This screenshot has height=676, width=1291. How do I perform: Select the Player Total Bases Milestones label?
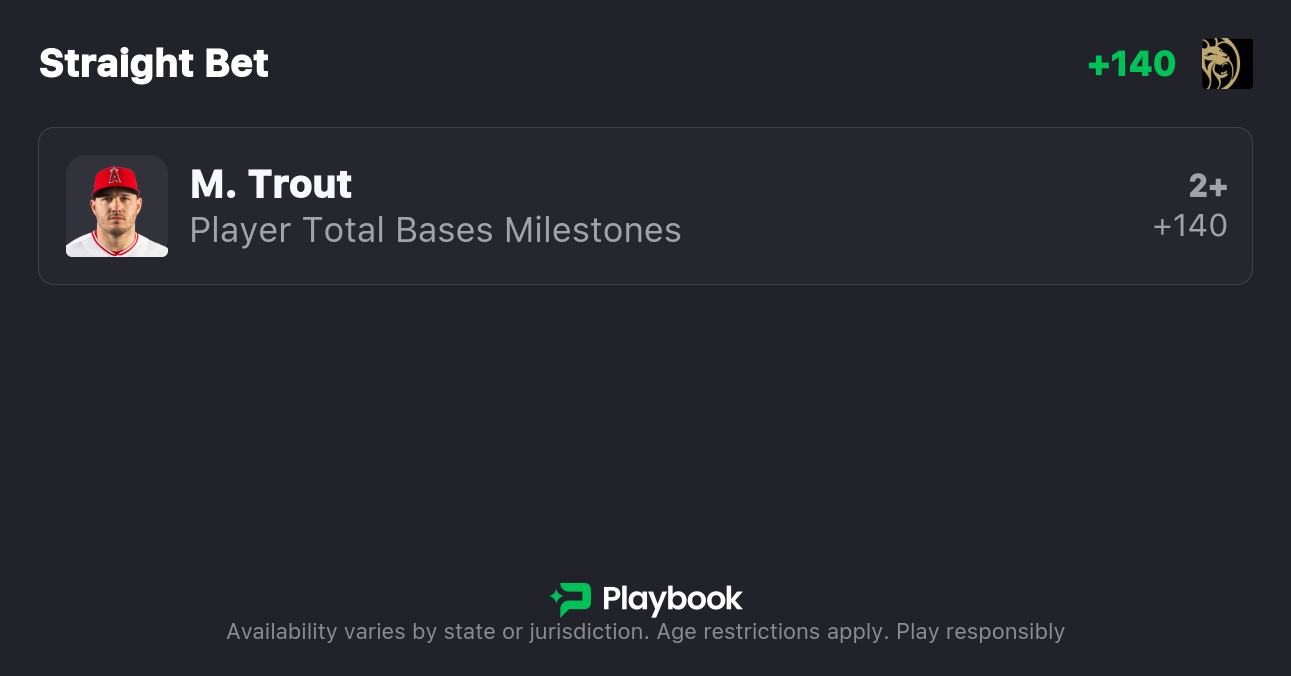435,230
